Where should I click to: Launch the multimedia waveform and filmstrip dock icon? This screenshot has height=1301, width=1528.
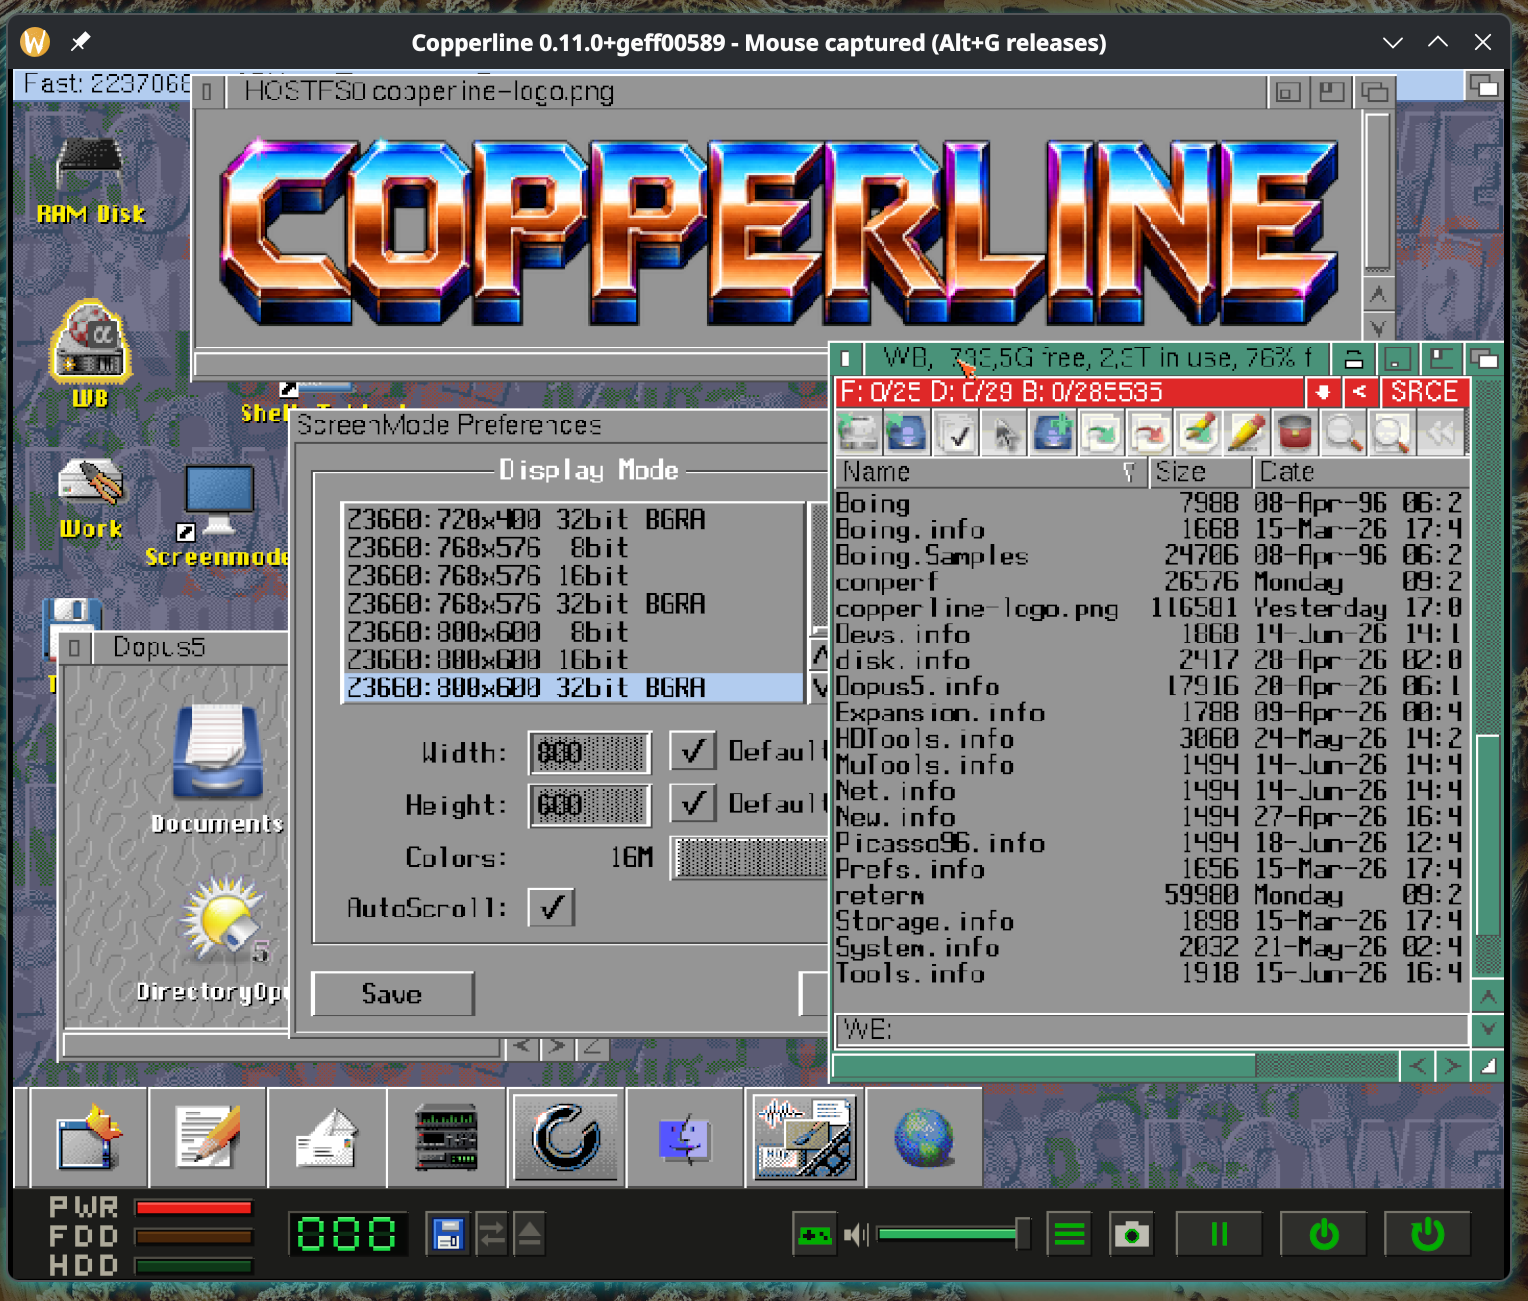pyautogui.click(x=804, y=1138)
